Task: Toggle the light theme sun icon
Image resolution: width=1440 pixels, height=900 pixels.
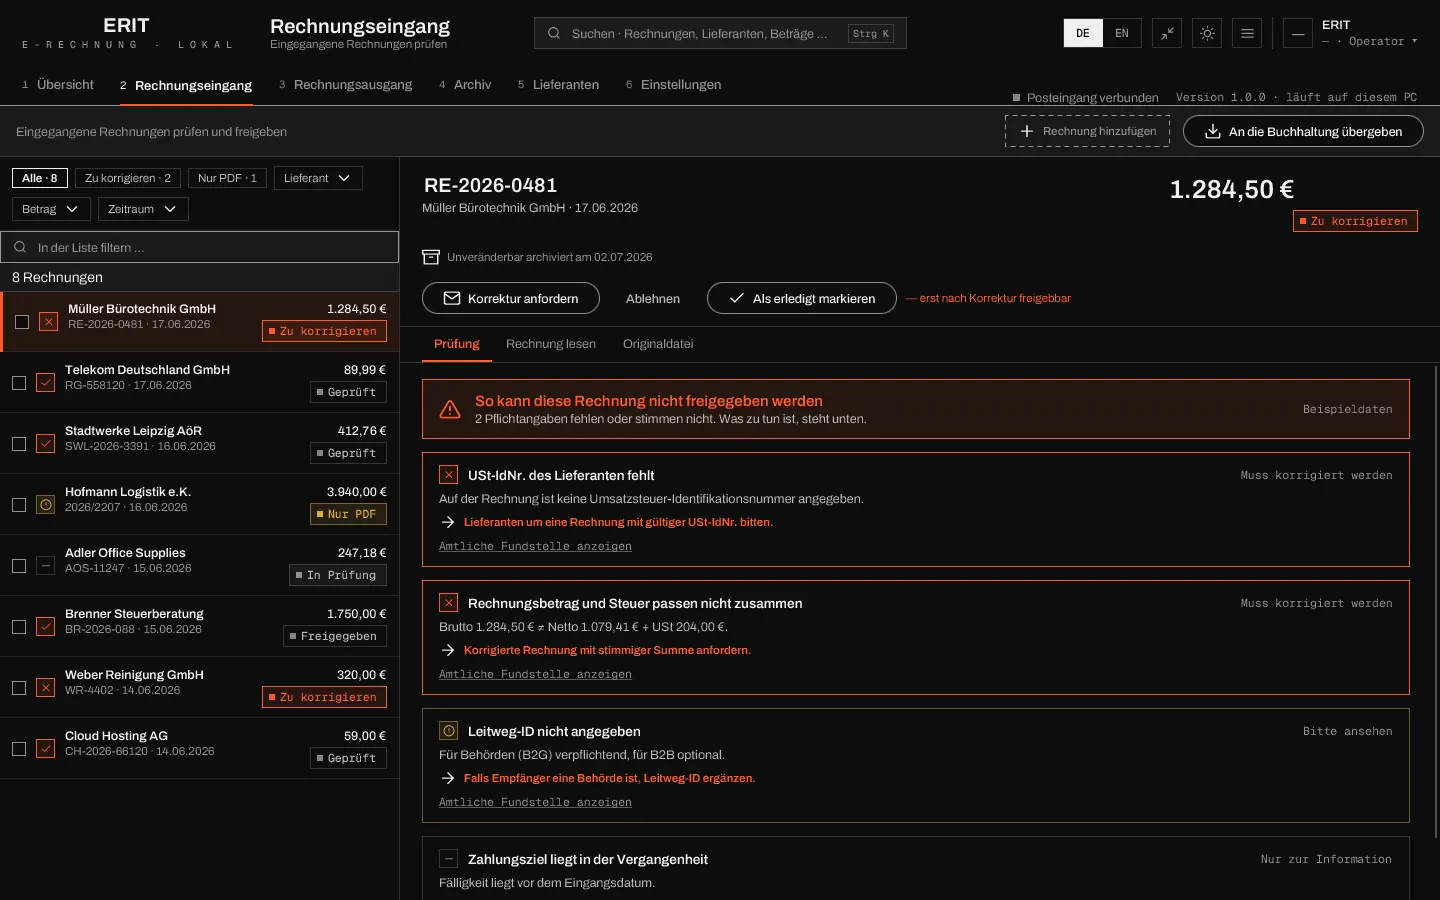Action: click(x=1207, y=33)
